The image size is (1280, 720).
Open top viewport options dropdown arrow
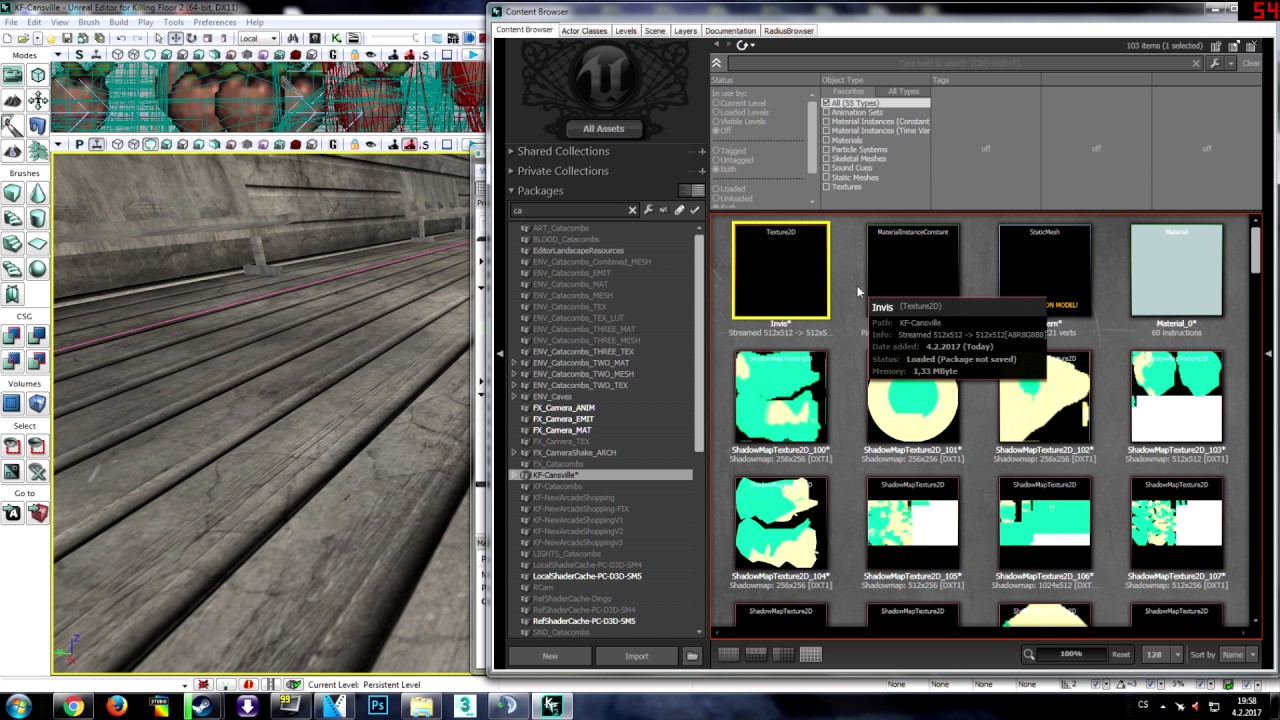(60, 55)
